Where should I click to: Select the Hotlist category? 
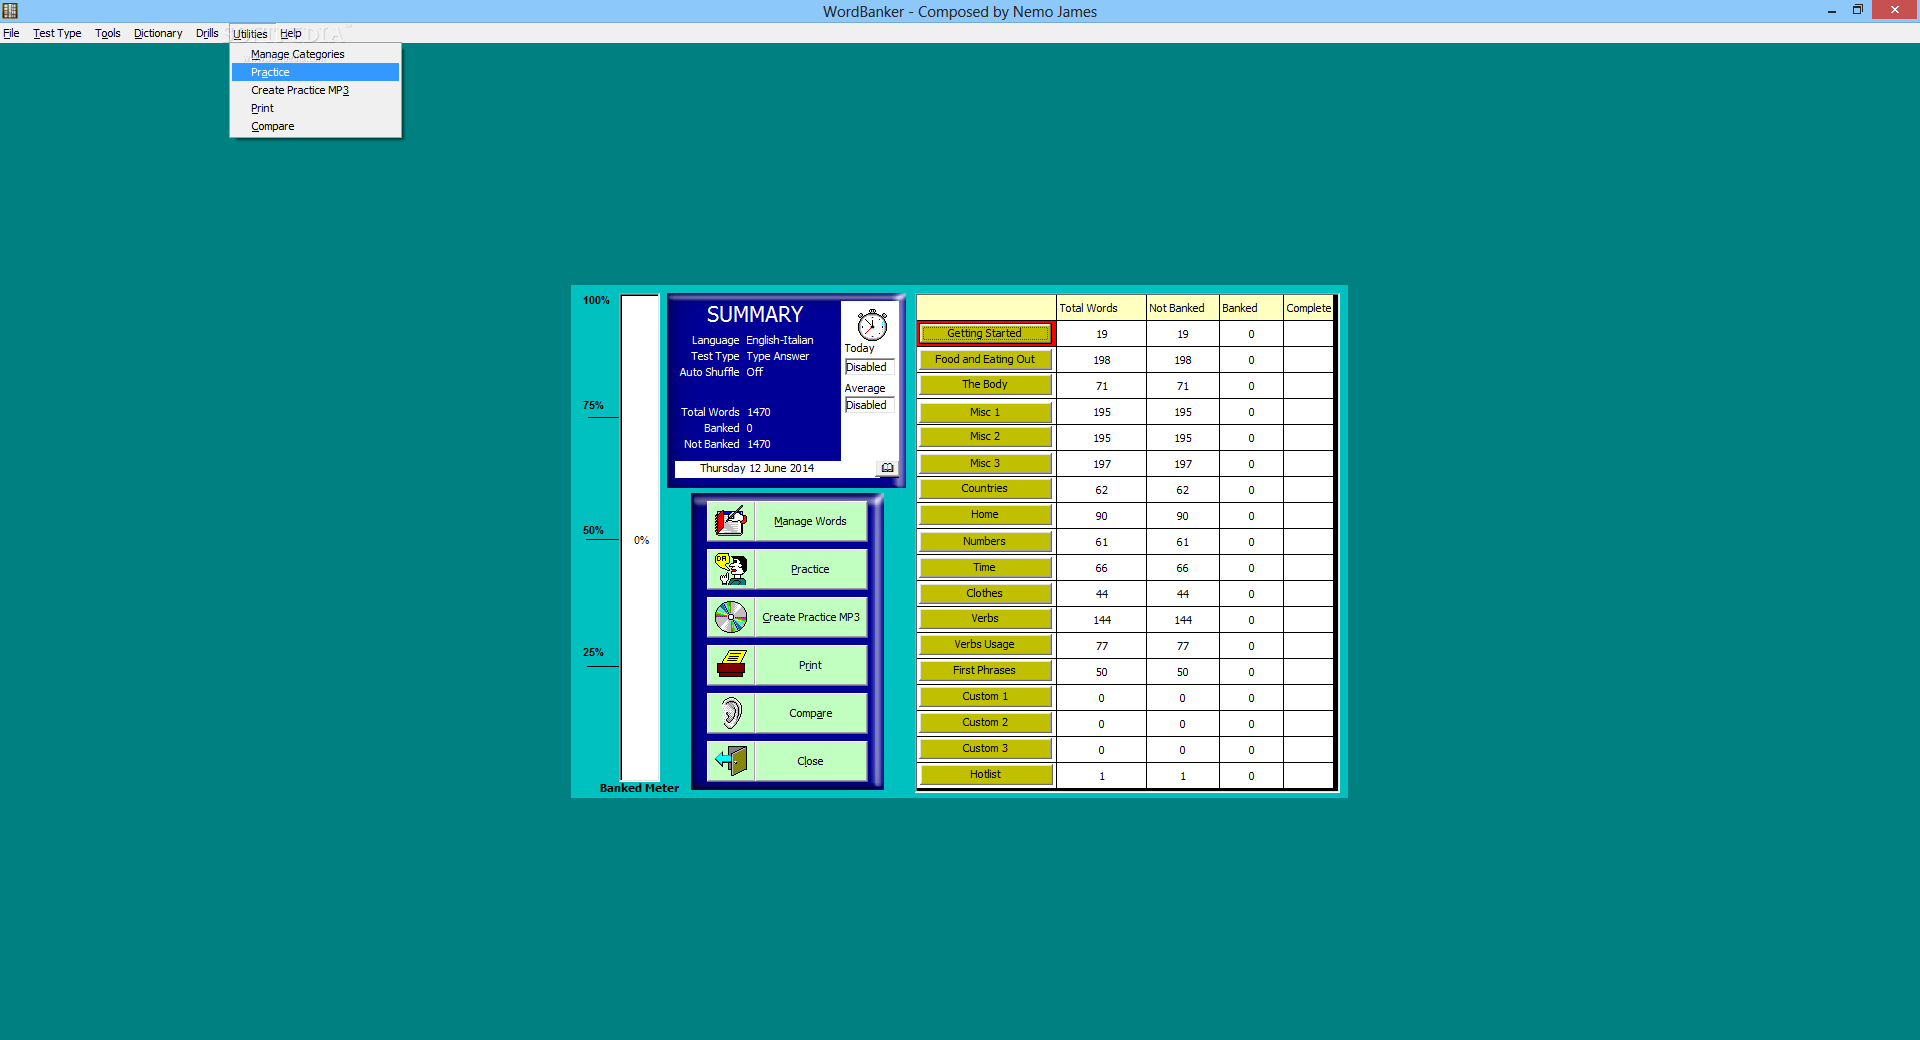[985, 775]
